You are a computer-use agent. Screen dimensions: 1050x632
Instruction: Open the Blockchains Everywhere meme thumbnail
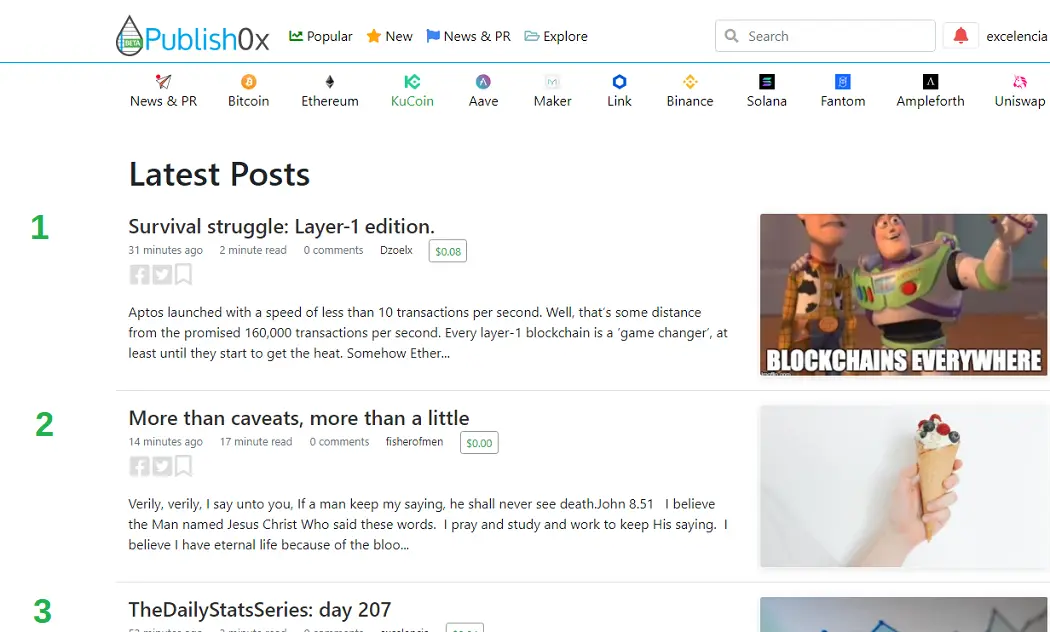(903, 295)
